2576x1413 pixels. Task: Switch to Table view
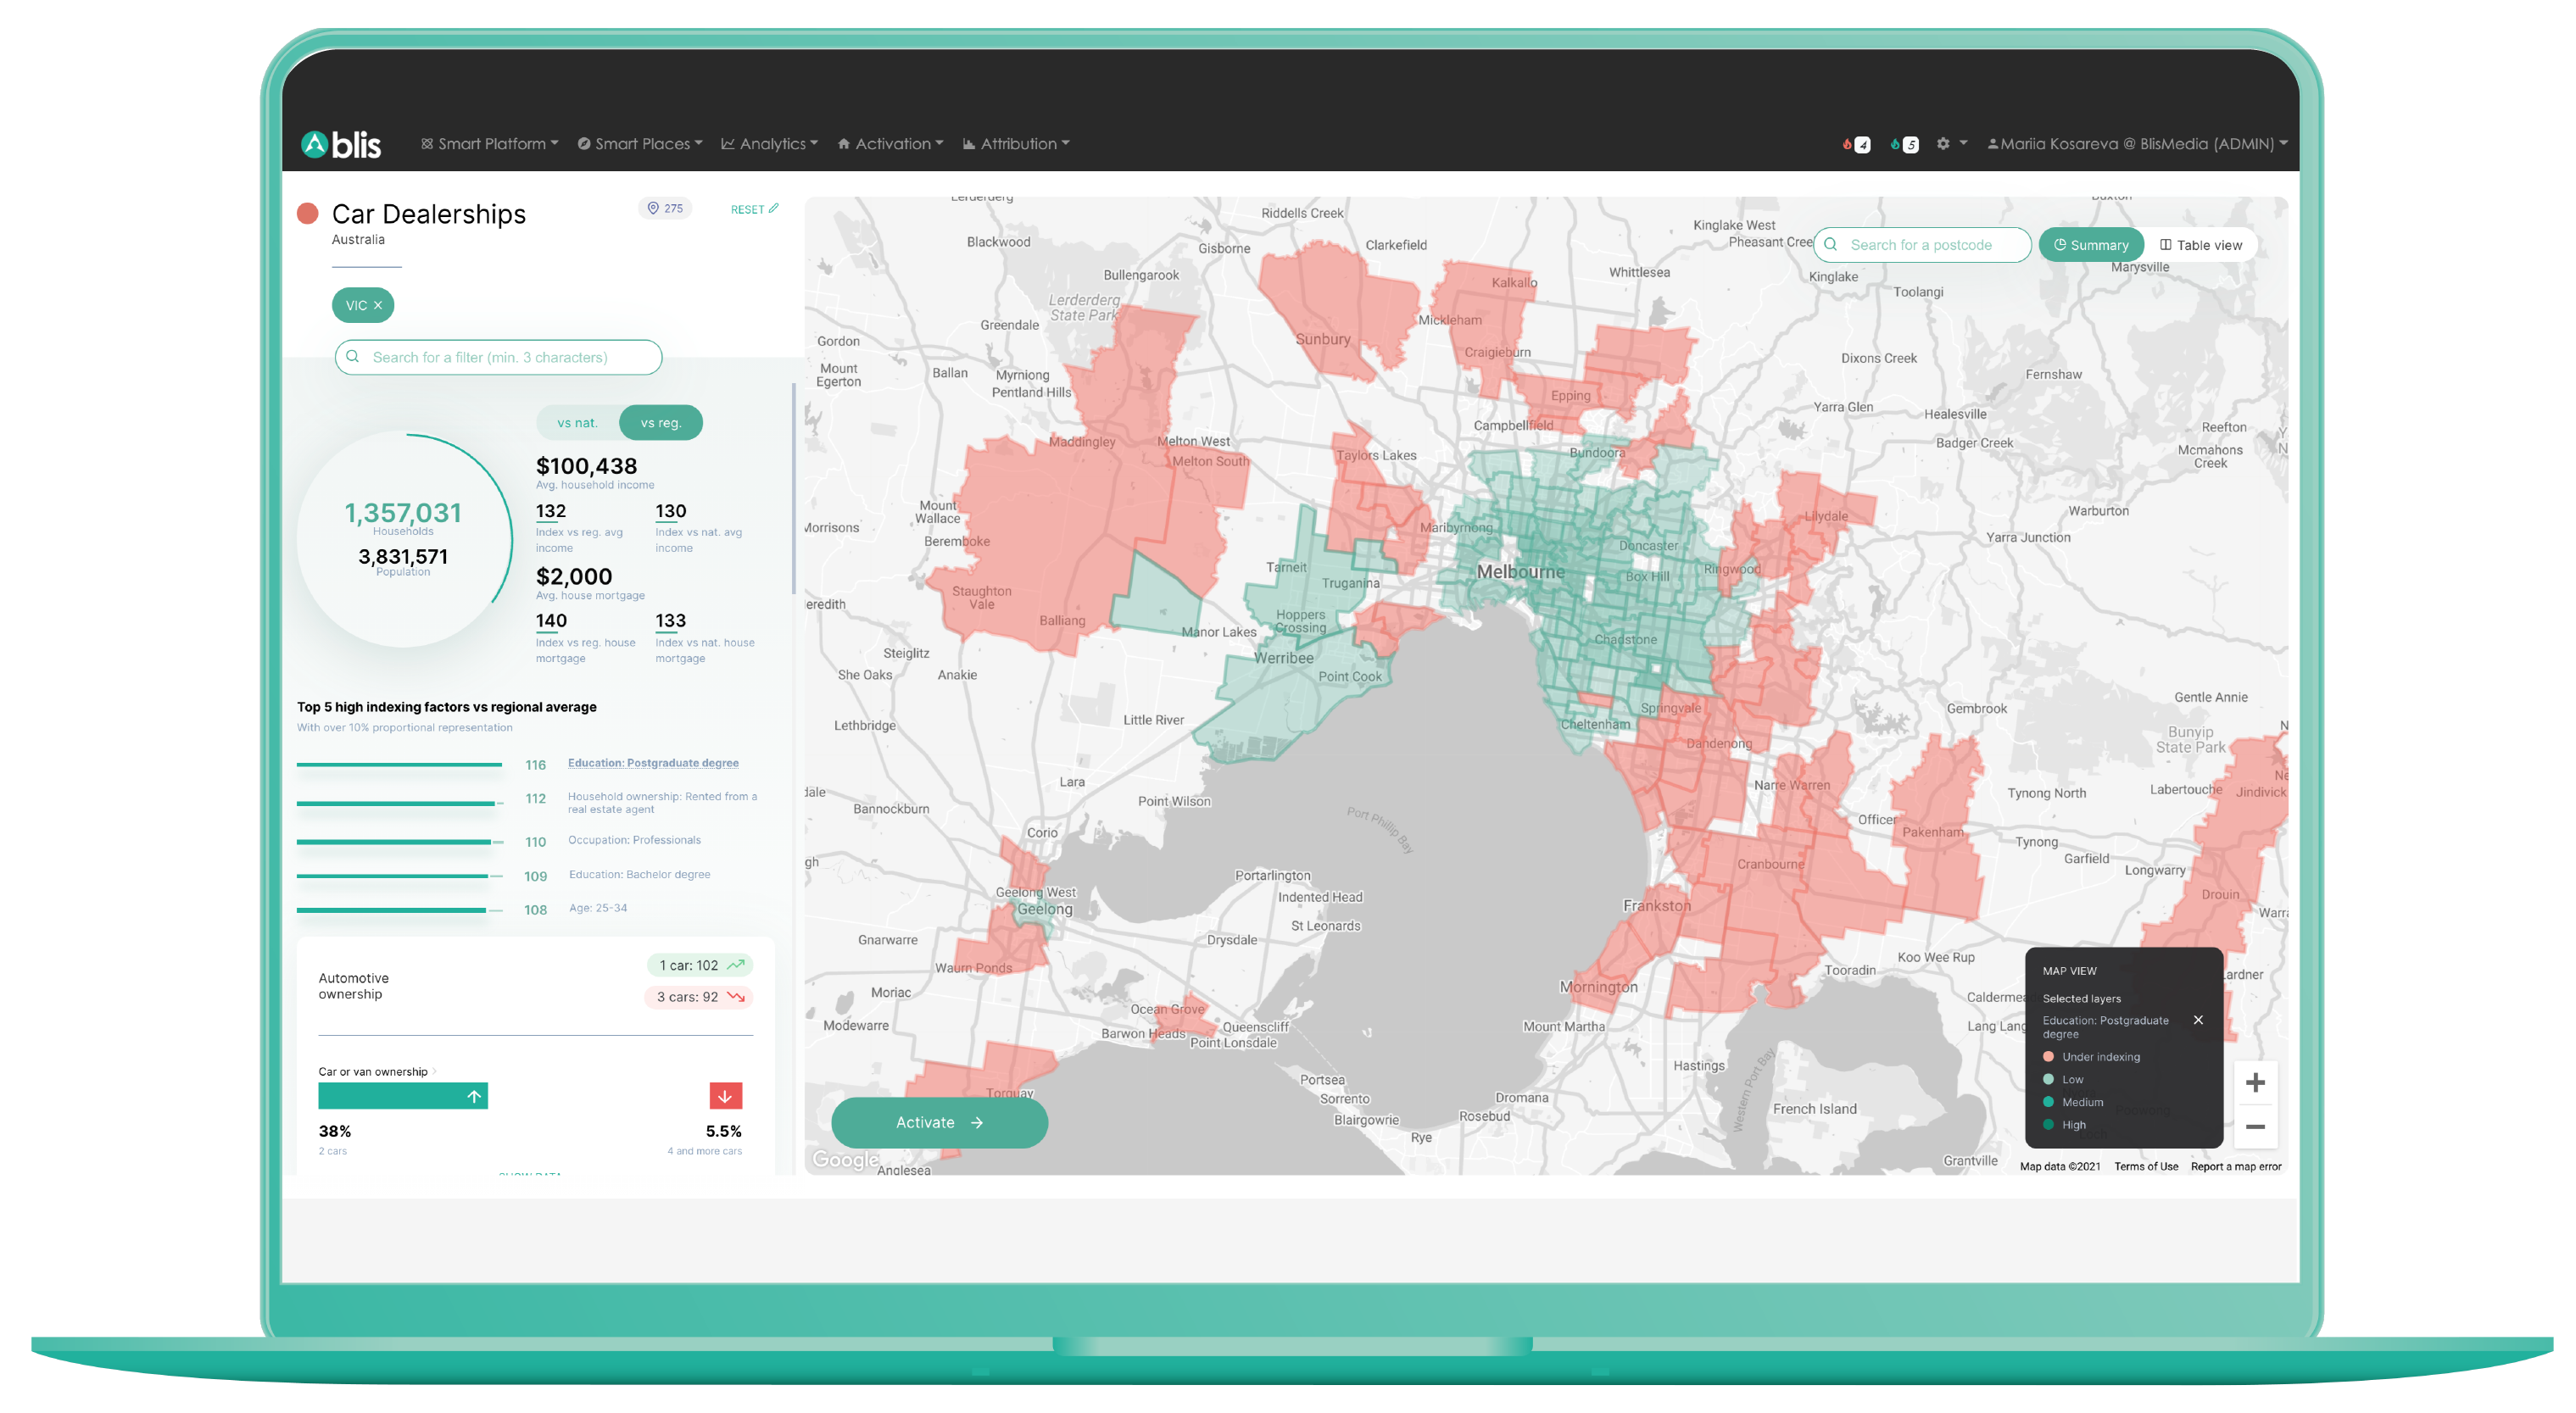pyautogui.click(x=2200, y=245)
